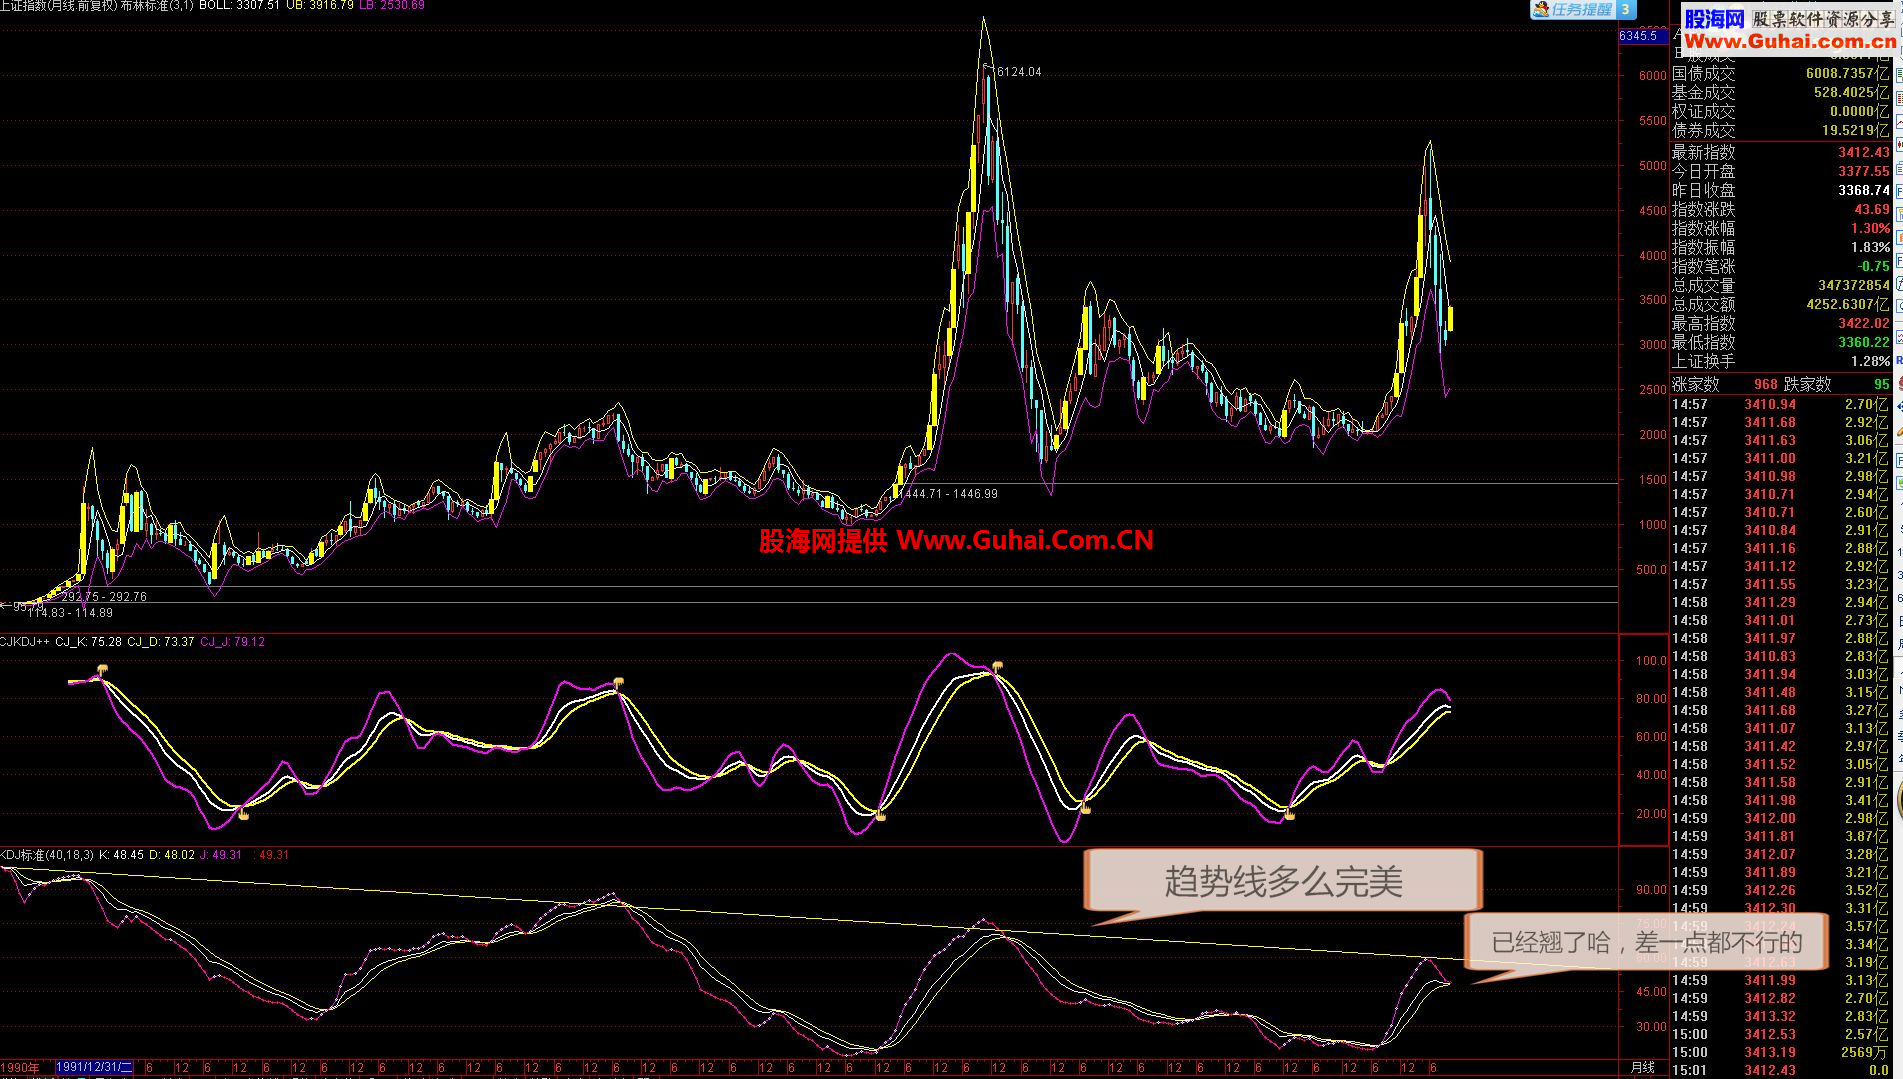This screenshot has height=1079, width=1903.
Task: Click the 权证成交 row
Action: tap(1781, 111)
